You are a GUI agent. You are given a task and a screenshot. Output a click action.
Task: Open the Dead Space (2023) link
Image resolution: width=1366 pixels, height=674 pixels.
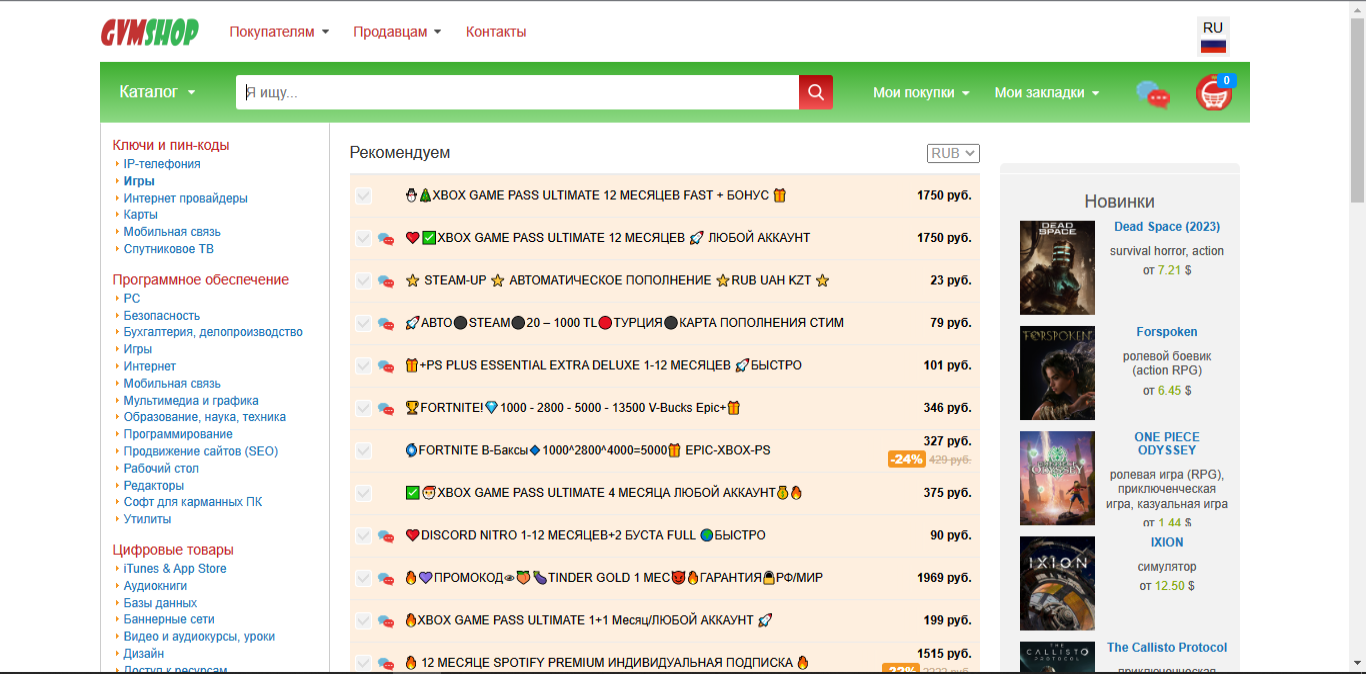(x=1167, y=227)
